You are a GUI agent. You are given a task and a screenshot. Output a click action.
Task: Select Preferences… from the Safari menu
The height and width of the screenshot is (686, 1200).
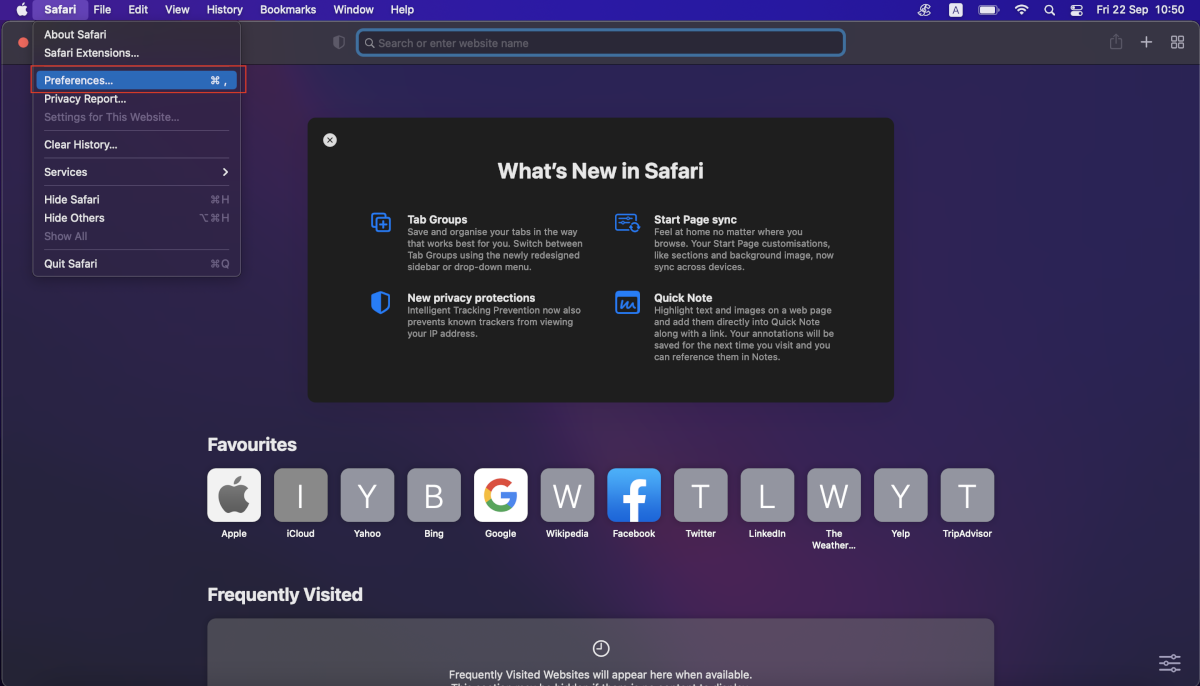point(136,80)
